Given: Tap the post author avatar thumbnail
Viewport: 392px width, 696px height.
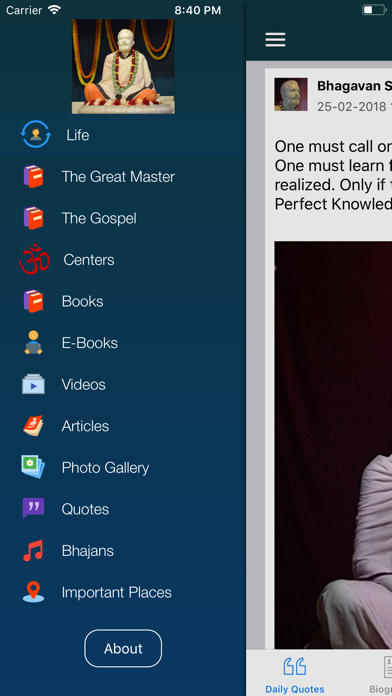Looking at the screenshot, I should click(291, 95).
